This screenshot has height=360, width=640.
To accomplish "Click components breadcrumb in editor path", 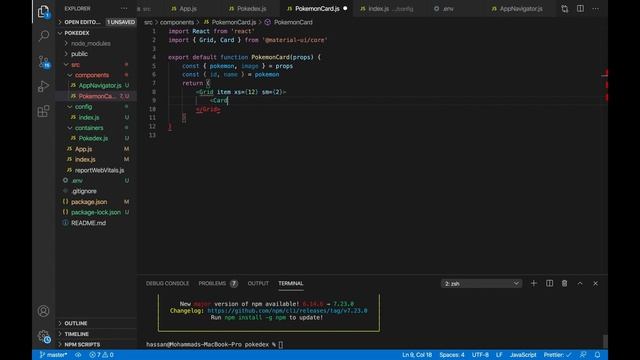I will 177,22.
